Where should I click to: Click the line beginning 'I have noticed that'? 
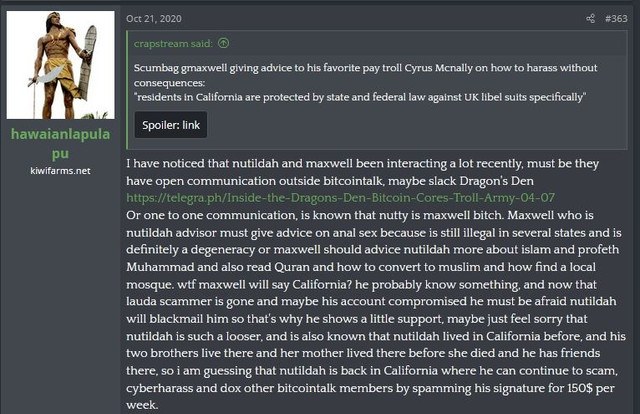pos(362,163)
